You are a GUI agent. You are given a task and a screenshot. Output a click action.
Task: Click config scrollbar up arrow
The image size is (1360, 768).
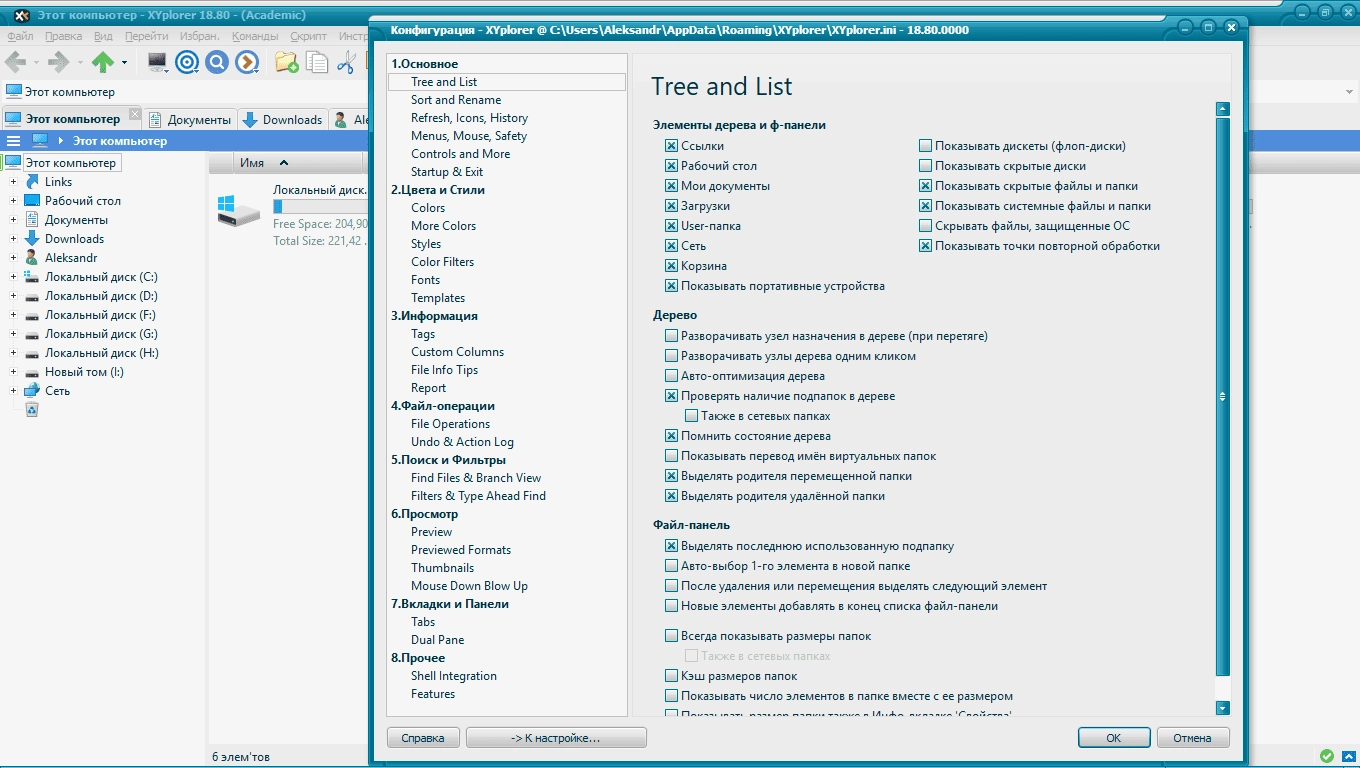click(x=1222, y=109)
